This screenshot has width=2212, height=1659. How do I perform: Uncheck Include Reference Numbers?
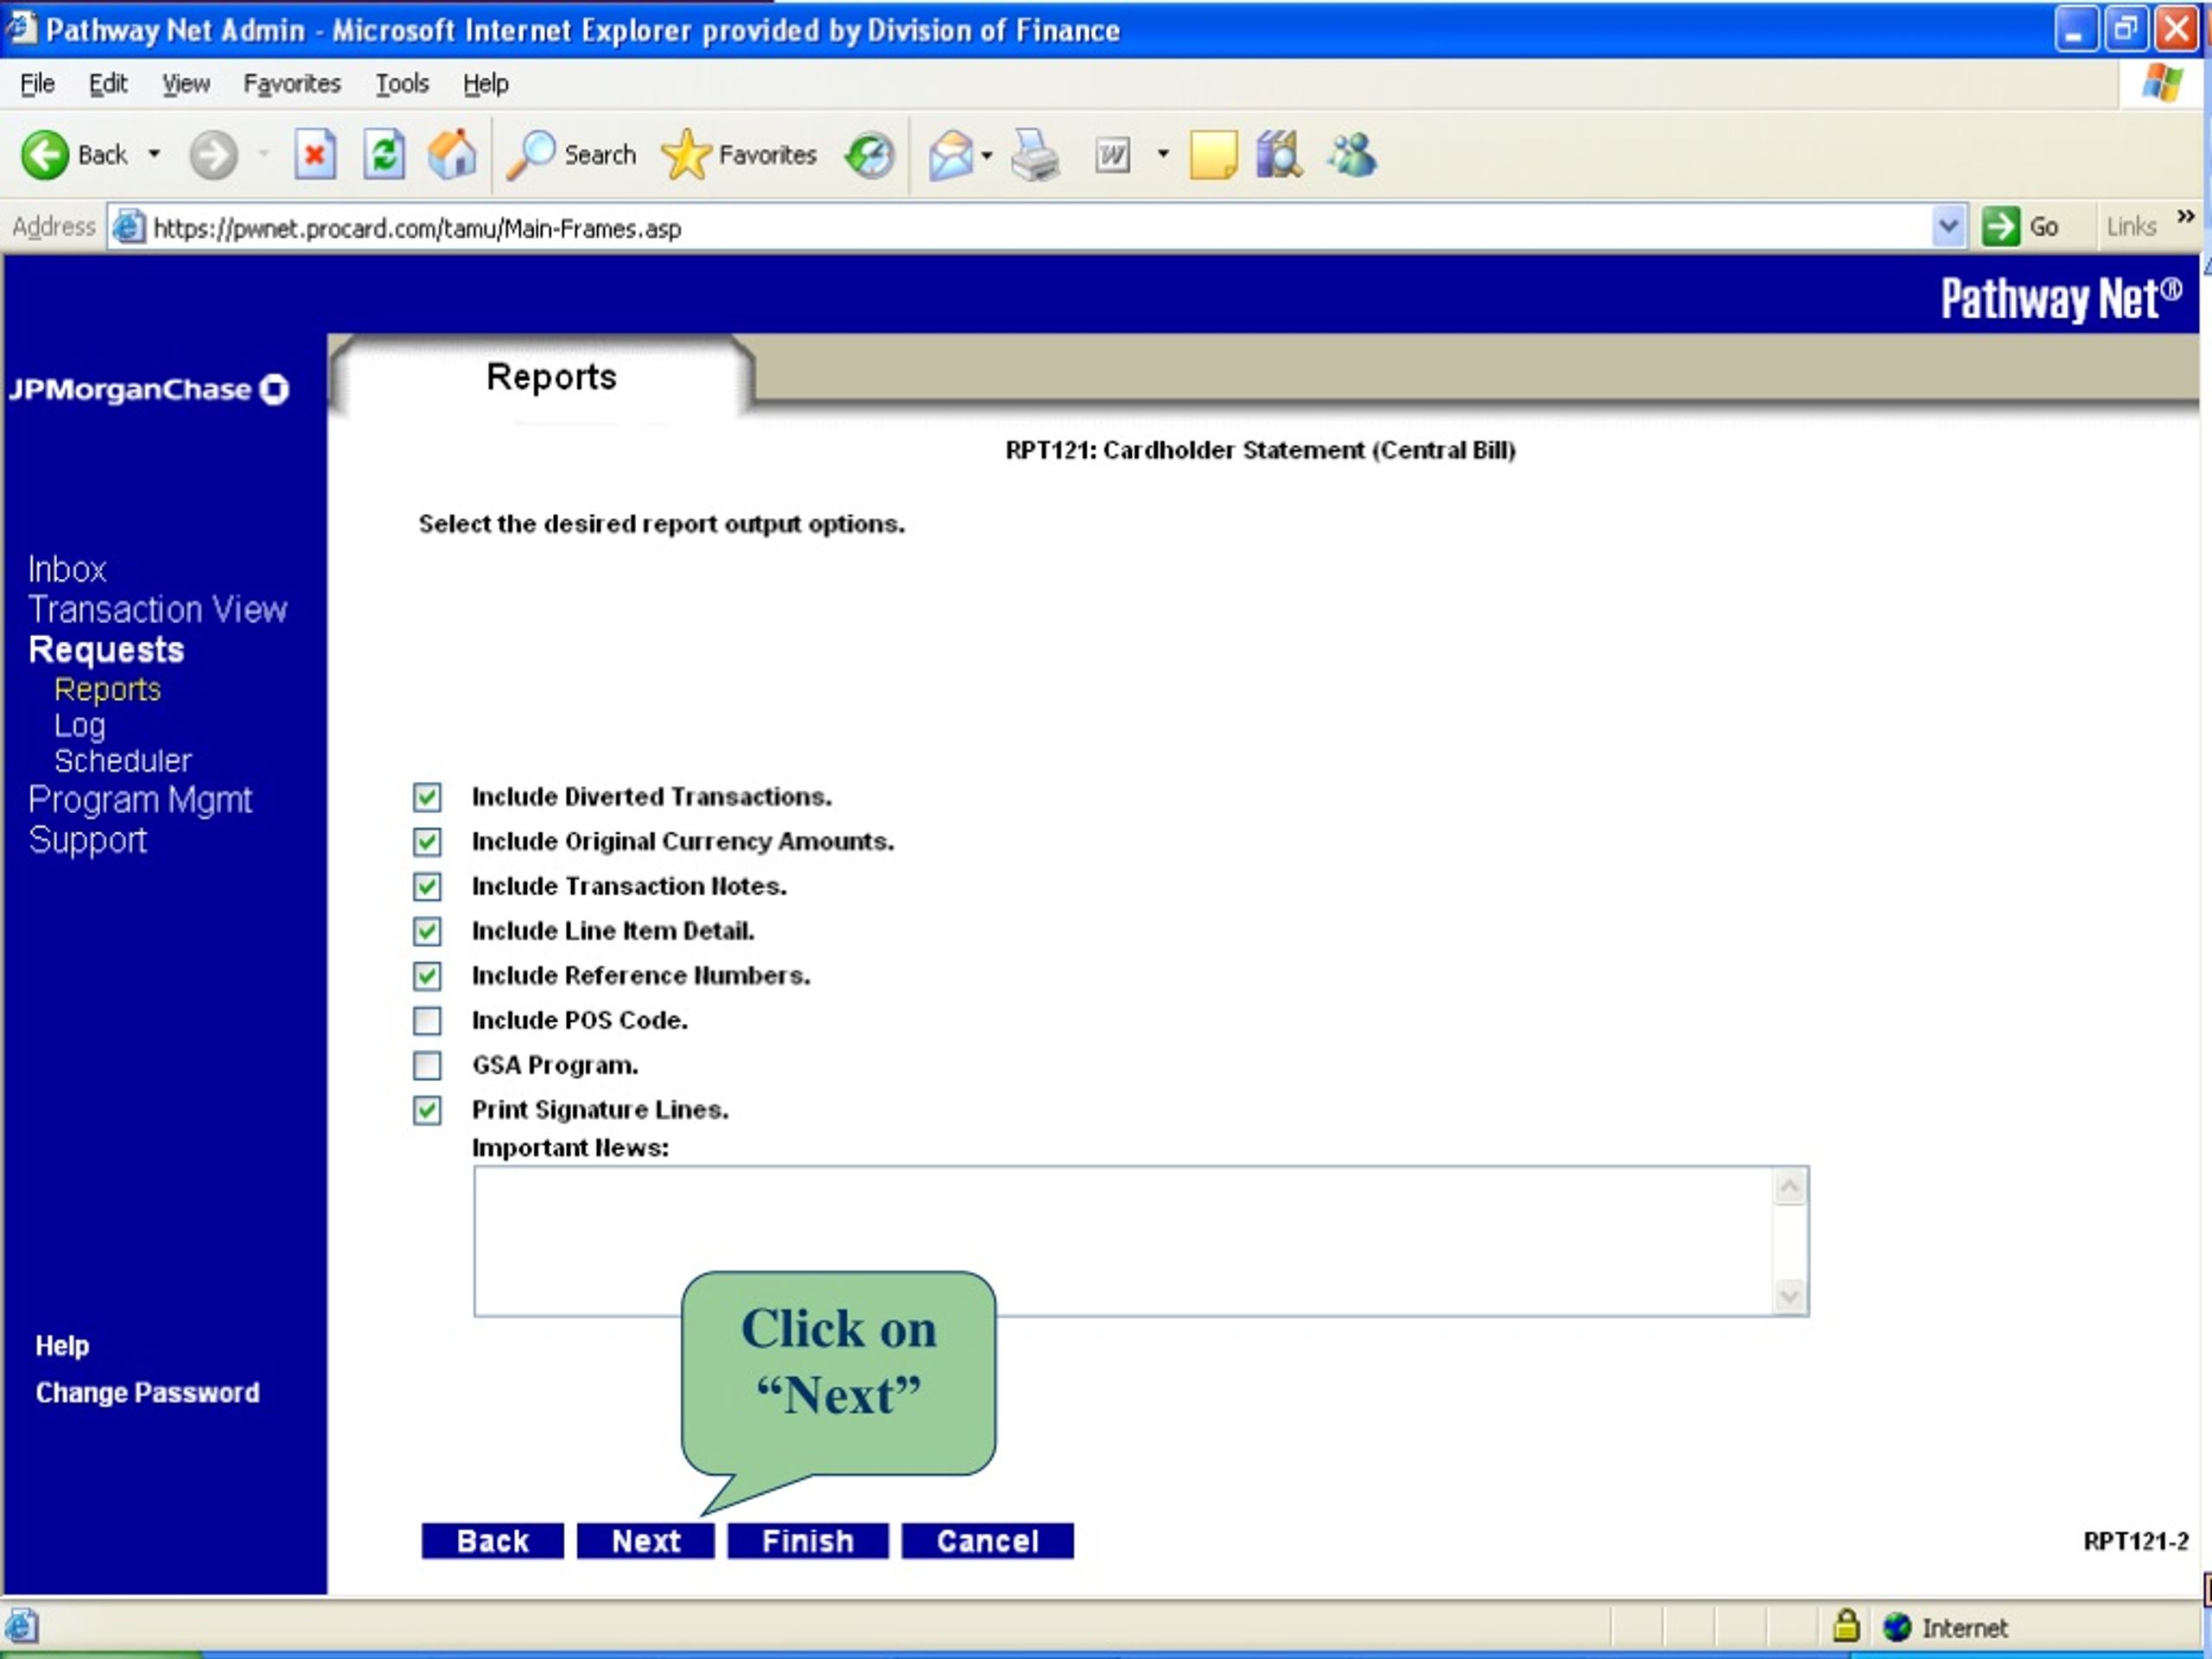pos(427,976)
